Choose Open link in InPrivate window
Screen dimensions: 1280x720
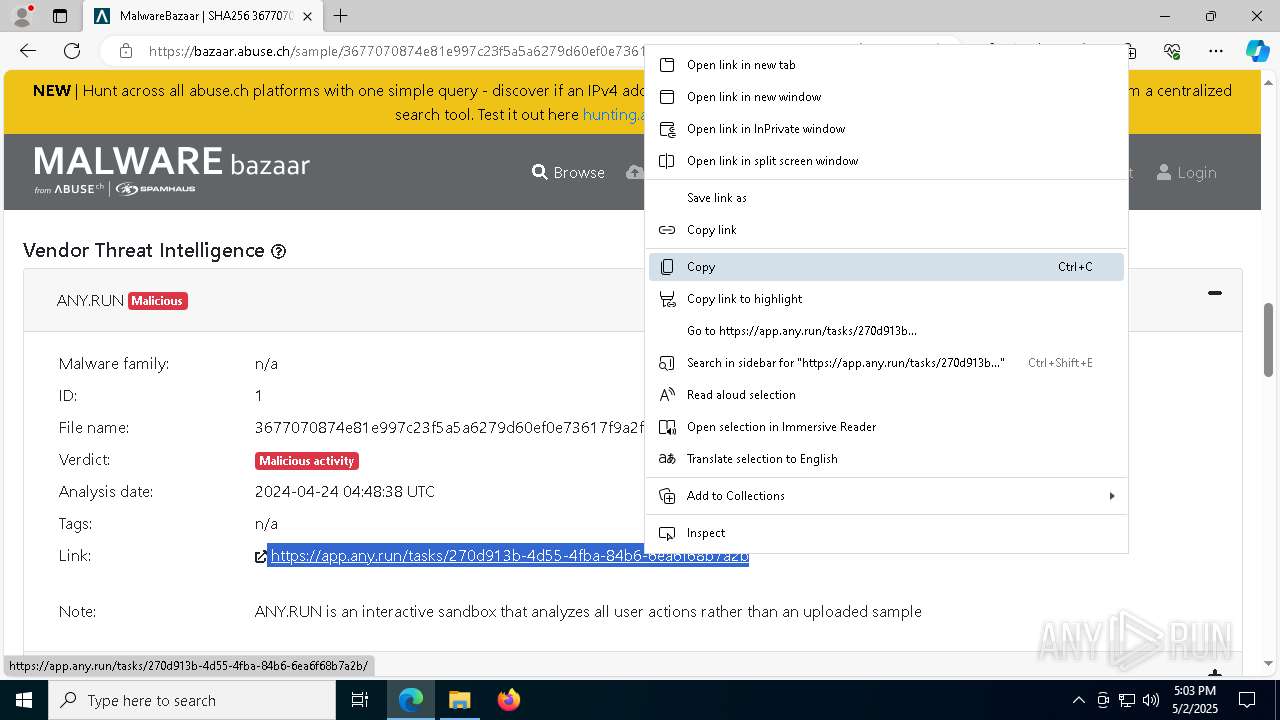pyautogui.click(x=886, y=129)
